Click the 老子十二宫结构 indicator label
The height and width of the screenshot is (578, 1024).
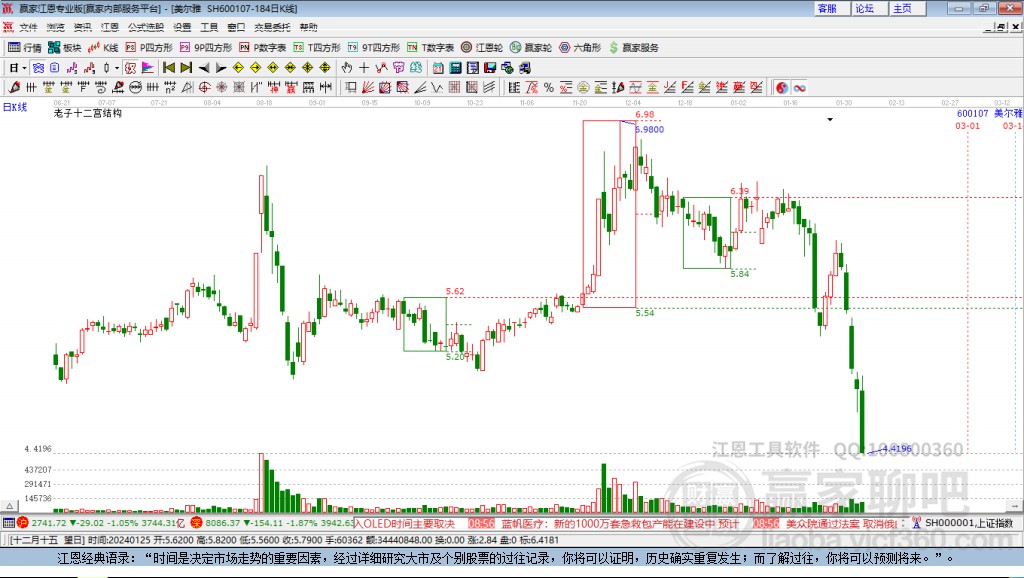point(88,113)
